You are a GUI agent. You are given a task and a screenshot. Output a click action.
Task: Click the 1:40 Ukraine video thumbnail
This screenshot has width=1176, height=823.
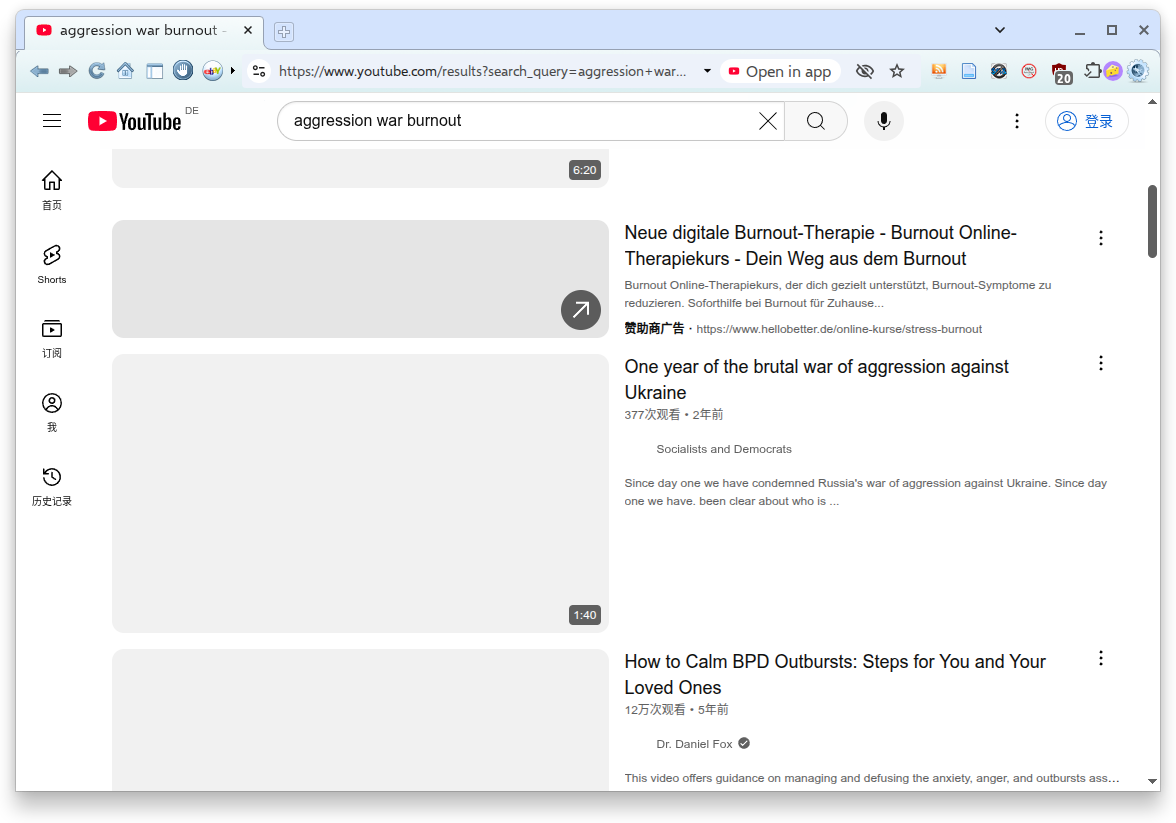point(360,493)
